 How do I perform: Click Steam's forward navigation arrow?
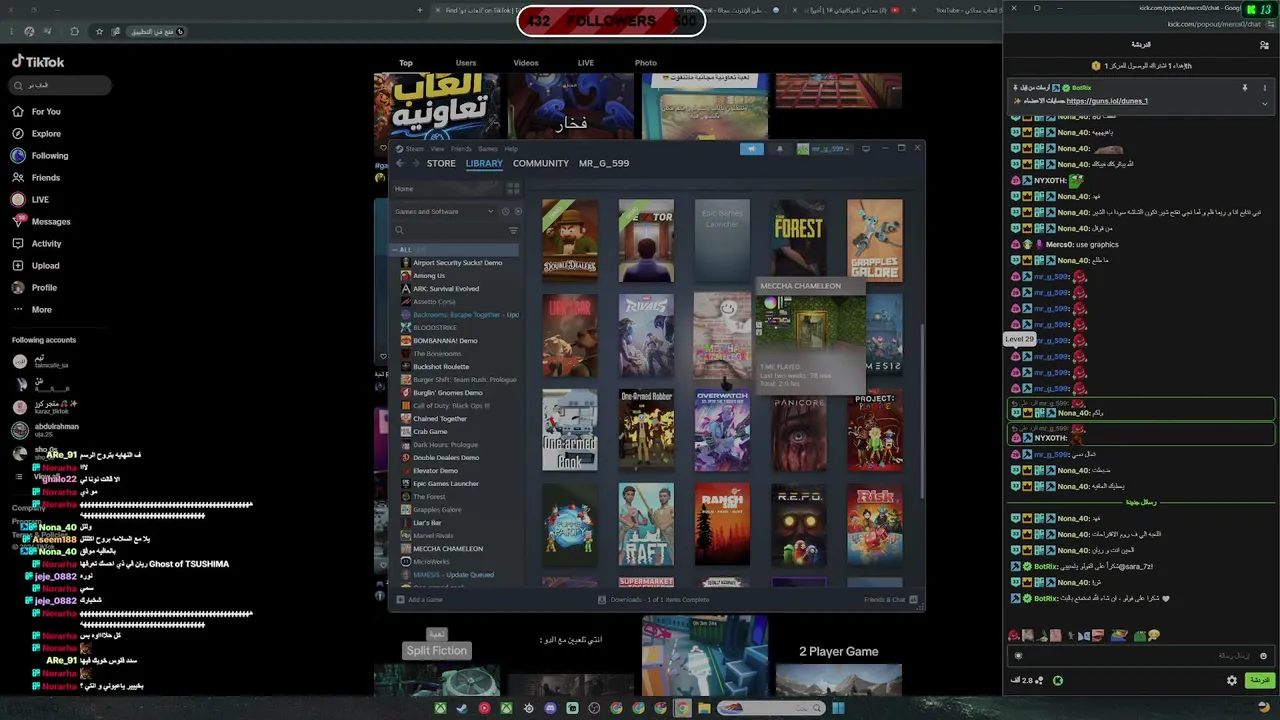pyautogui.click(x=415, y=163)
